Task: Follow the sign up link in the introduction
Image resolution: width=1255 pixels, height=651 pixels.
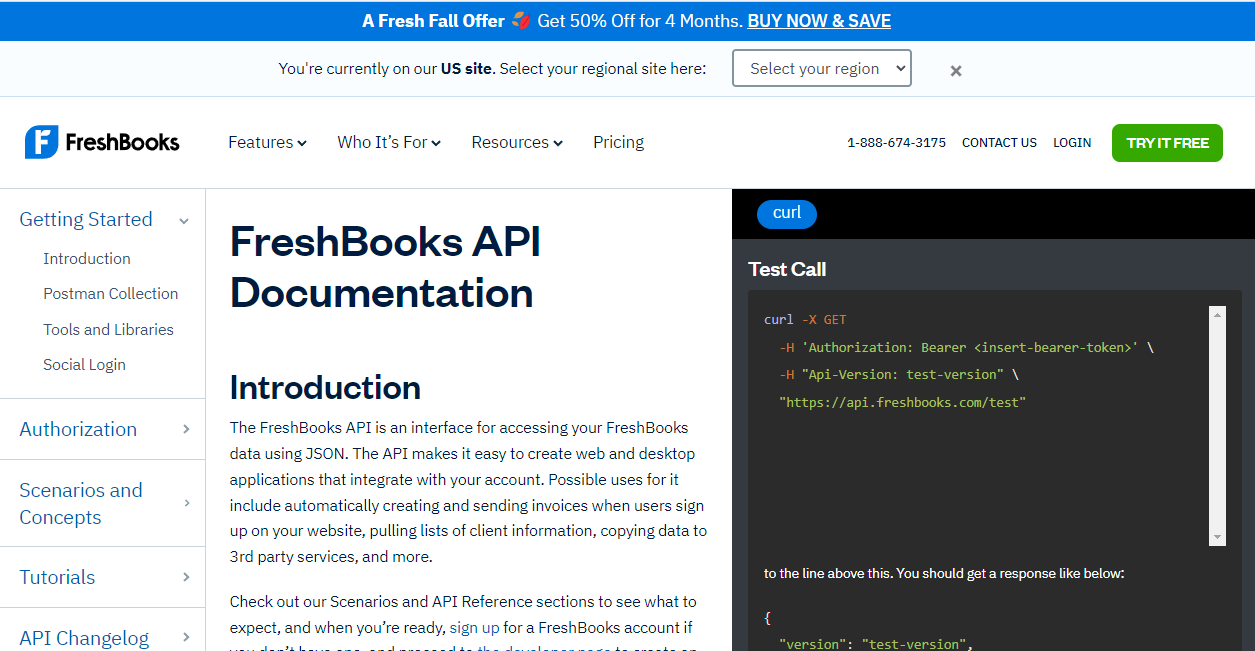Action: pyautogui.click(x=474, y=628)
